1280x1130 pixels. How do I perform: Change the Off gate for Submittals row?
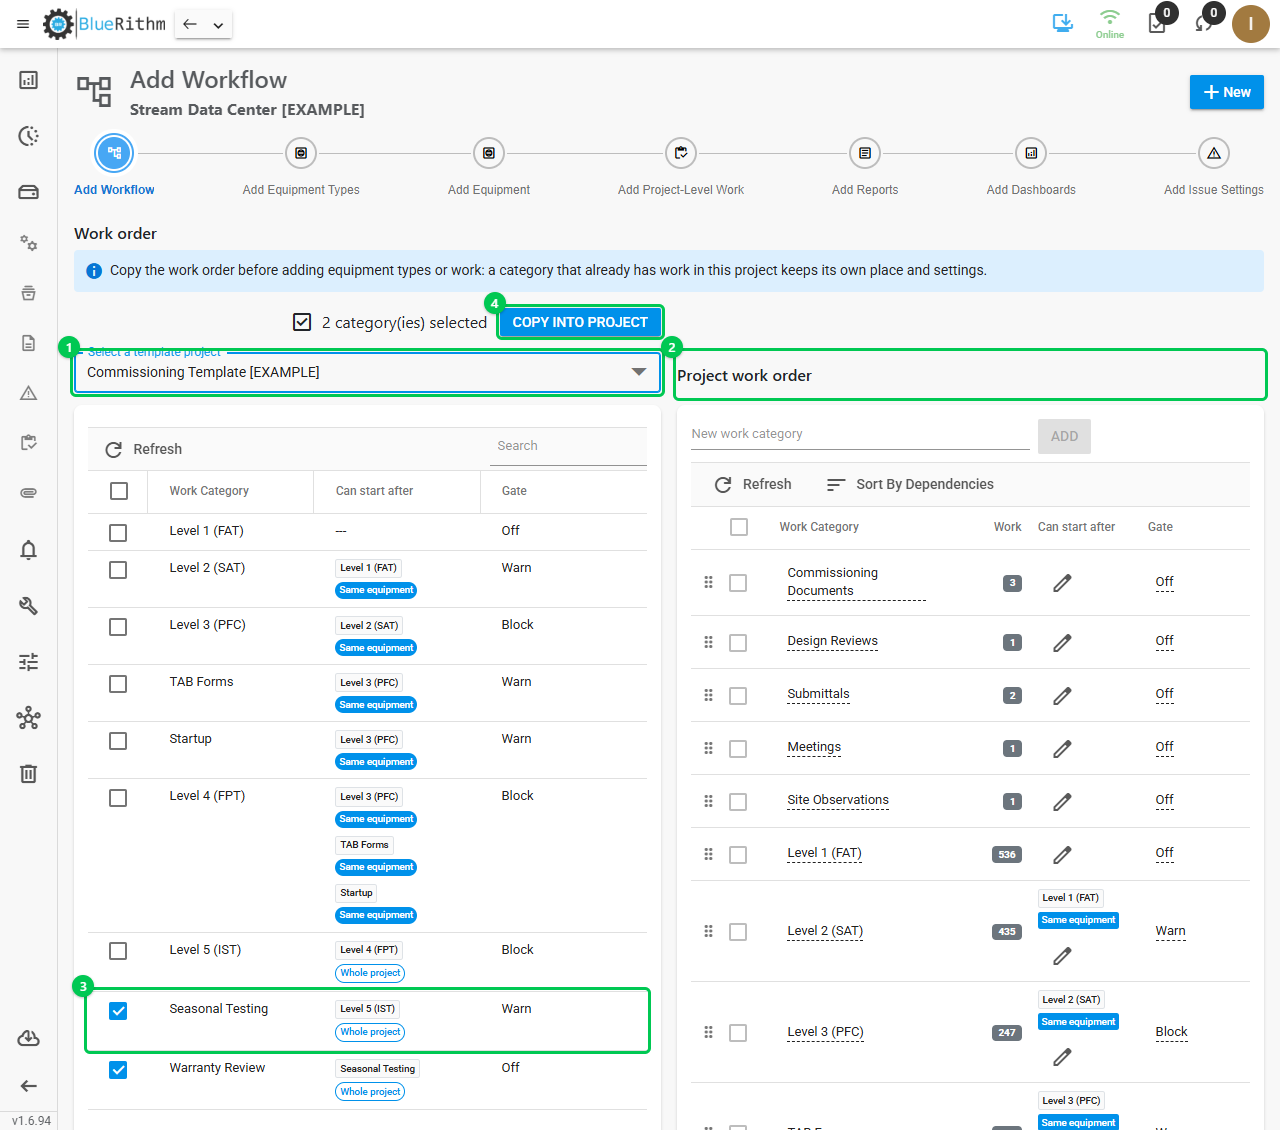(x=1164, y=694)
